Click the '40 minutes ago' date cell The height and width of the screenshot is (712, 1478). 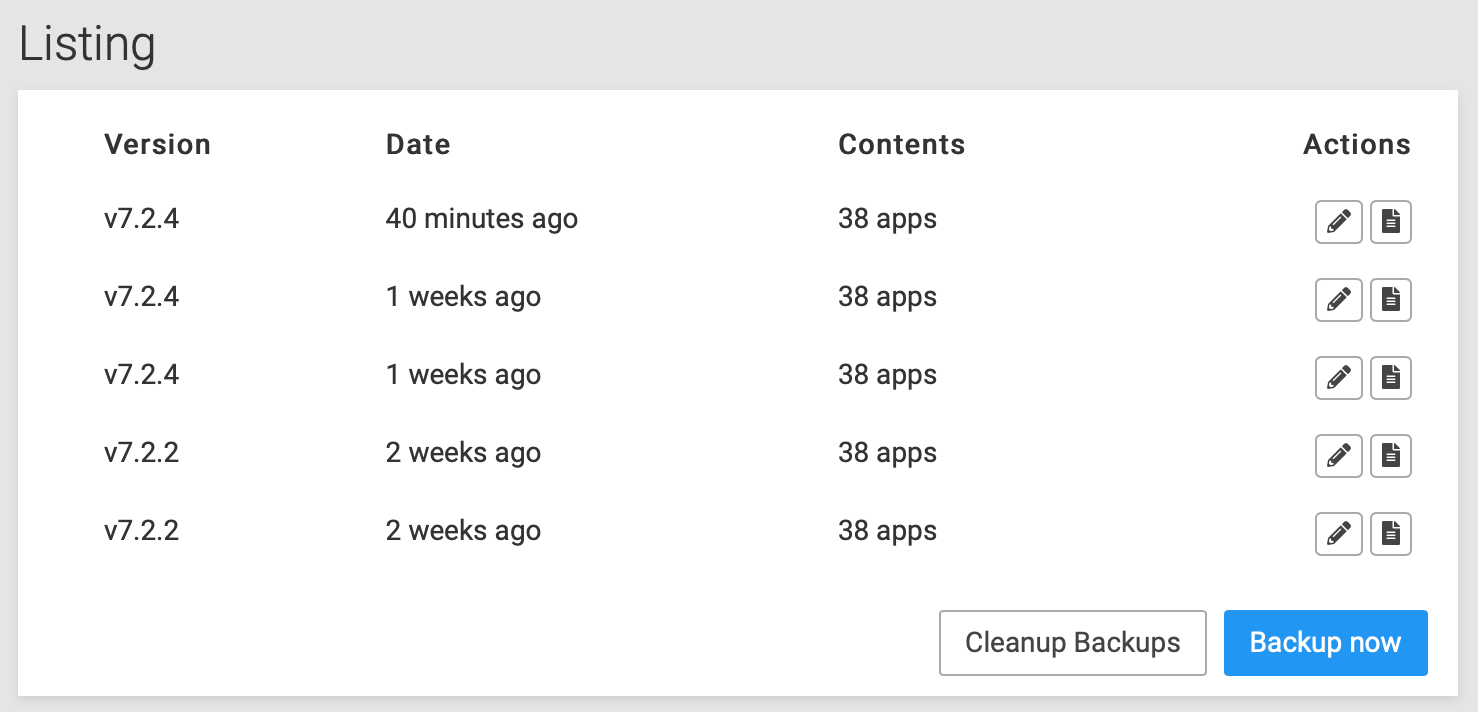(x=482, y=219)
